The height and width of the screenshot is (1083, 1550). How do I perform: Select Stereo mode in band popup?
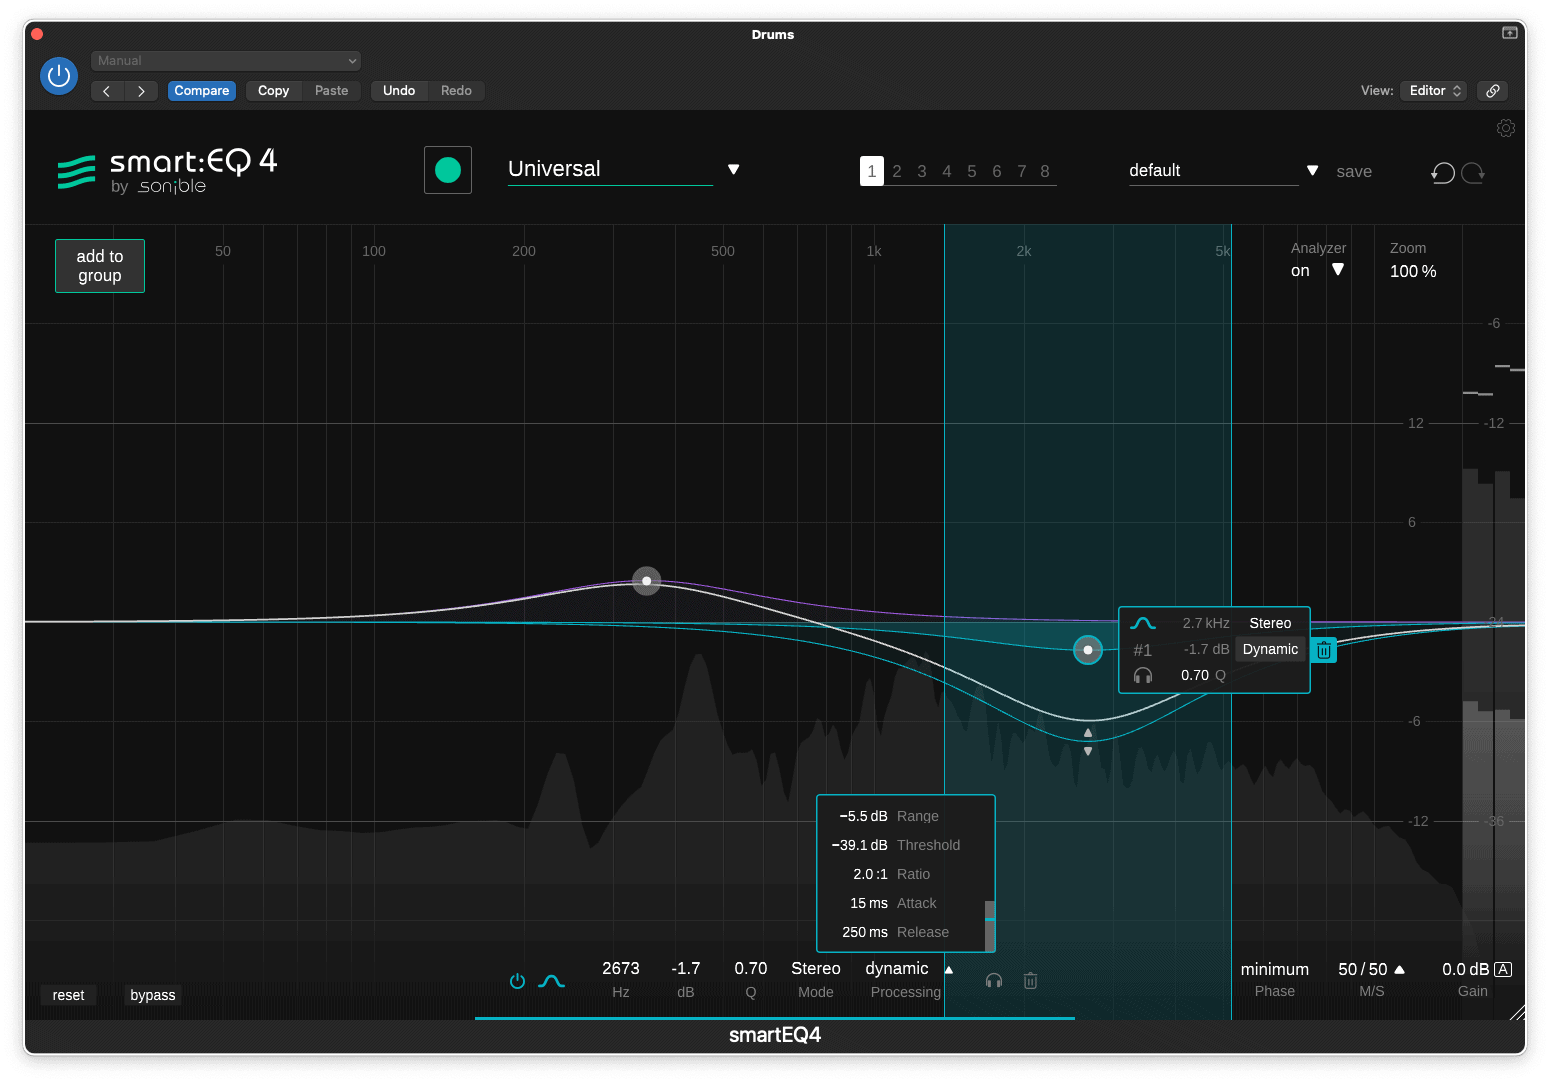pos(1270,623)
